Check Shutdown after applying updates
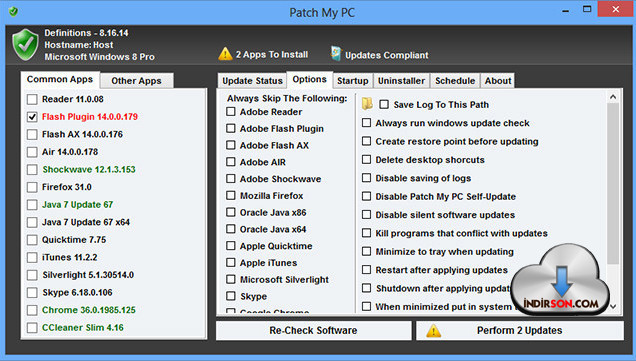This screenshot has height=361, width=636. 366,288
